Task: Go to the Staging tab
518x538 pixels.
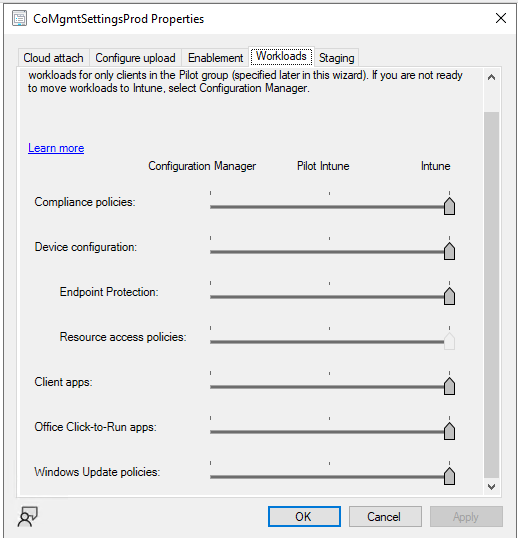Action: [x=336, y=58]
